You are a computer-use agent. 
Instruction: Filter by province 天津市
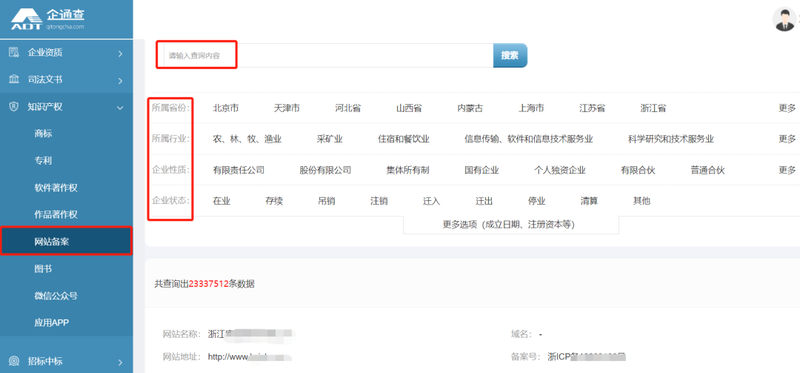coord(287,108)
